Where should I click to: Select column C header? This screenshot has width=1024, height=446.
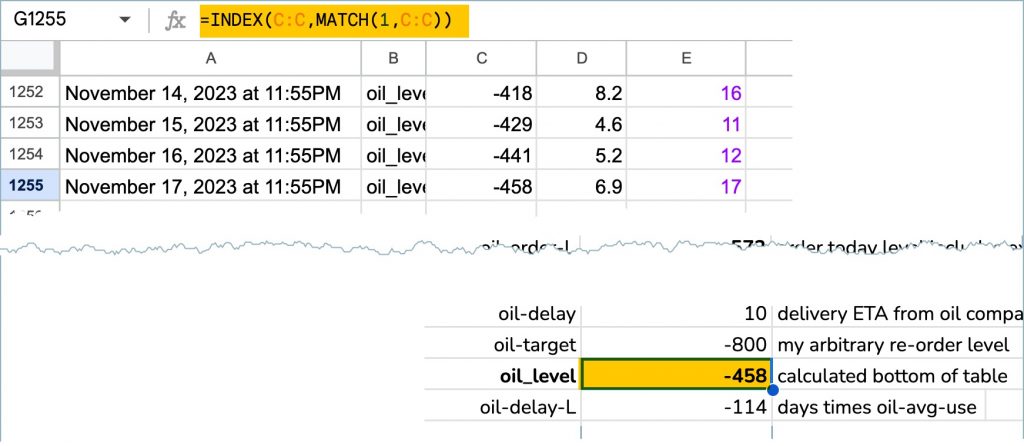coord(481,59)
